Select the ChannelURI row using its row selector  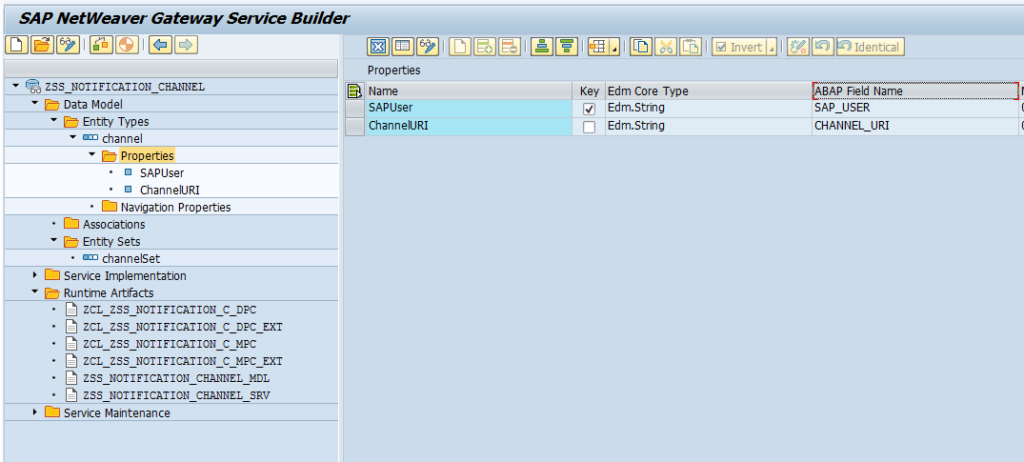pos(355,126)
